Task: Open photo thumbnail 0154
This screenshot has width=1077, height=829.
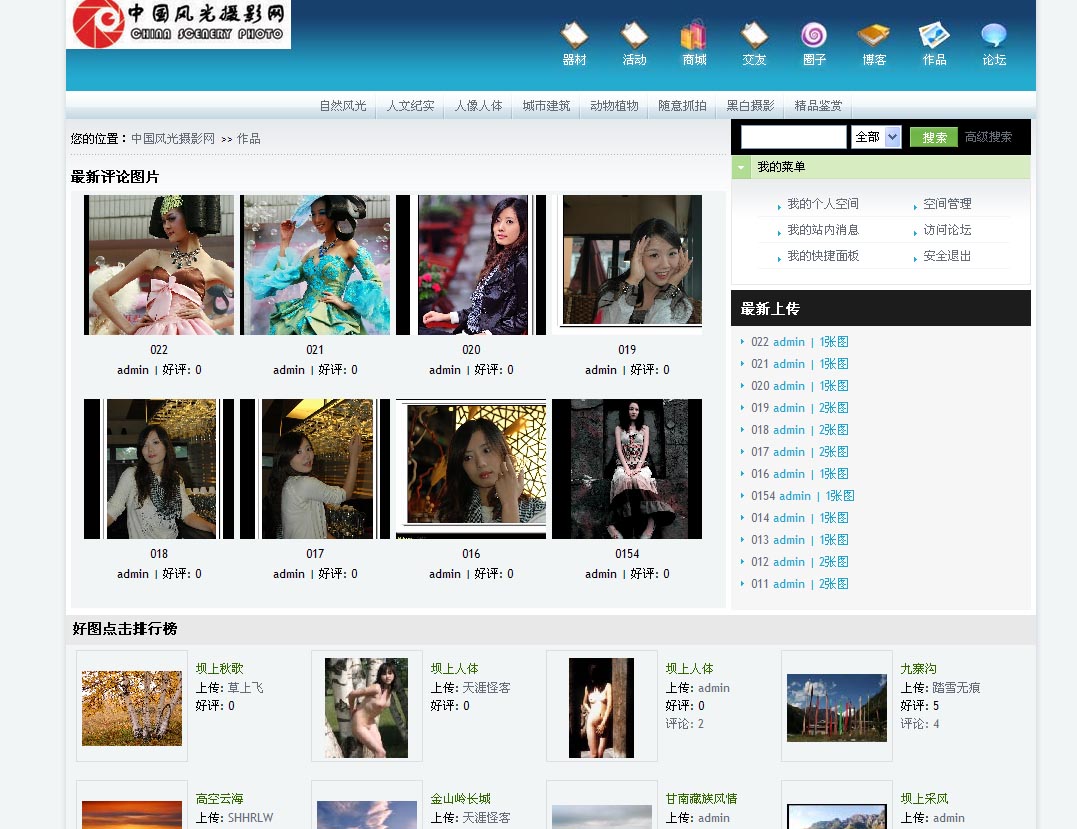Action: [x=627, y=469]
